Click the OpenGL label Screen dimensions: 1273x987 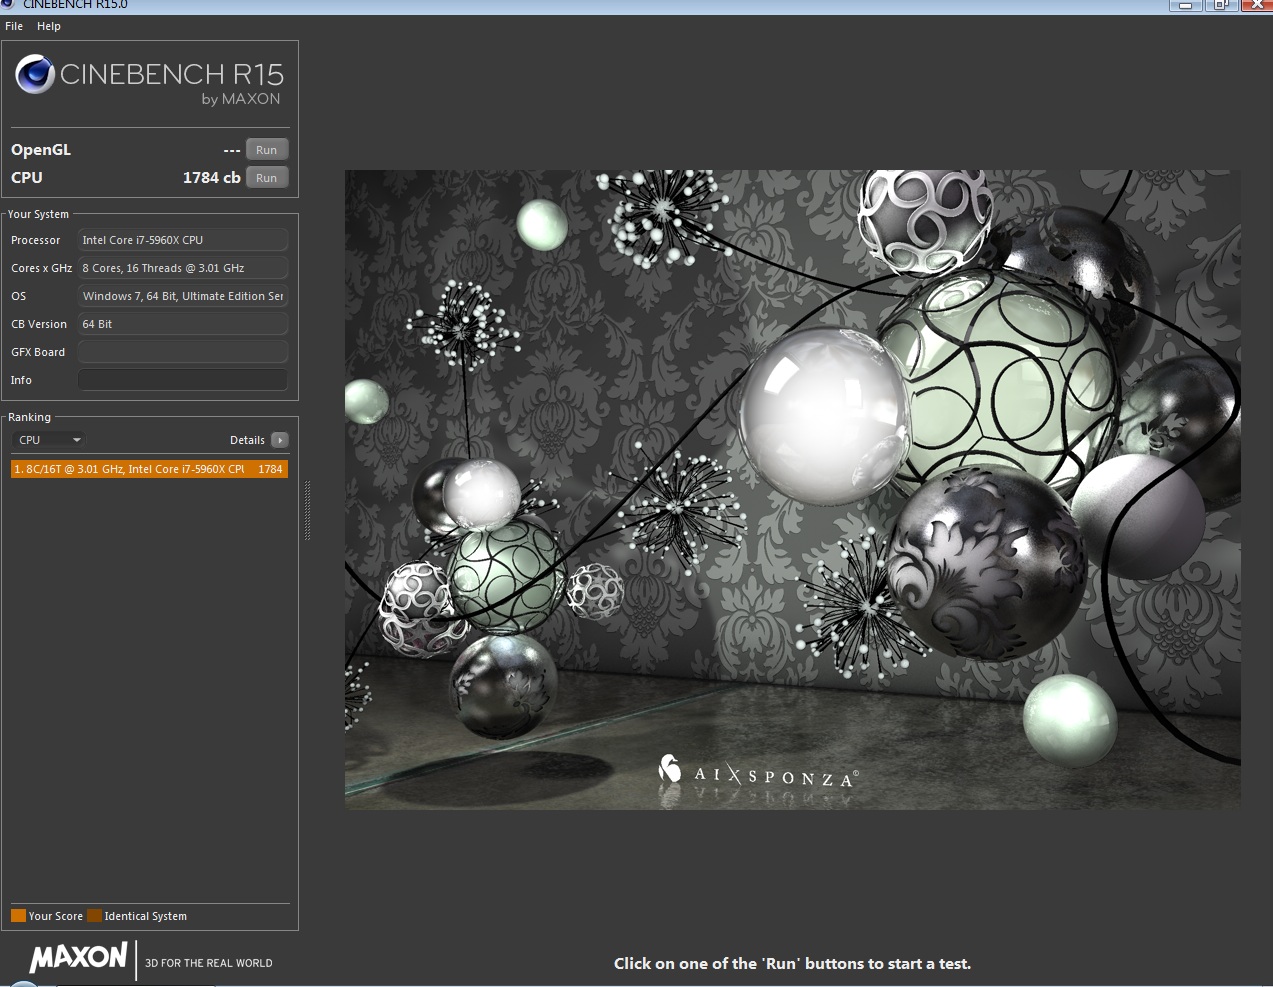(x=41, y=150)
